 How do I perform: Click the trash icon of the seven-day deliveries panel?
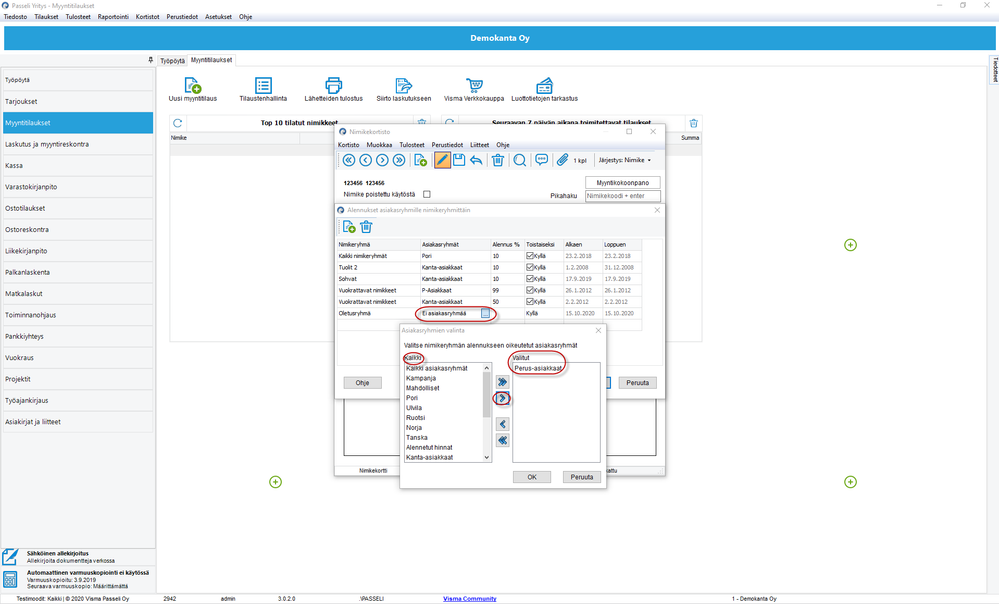(694, 123)
